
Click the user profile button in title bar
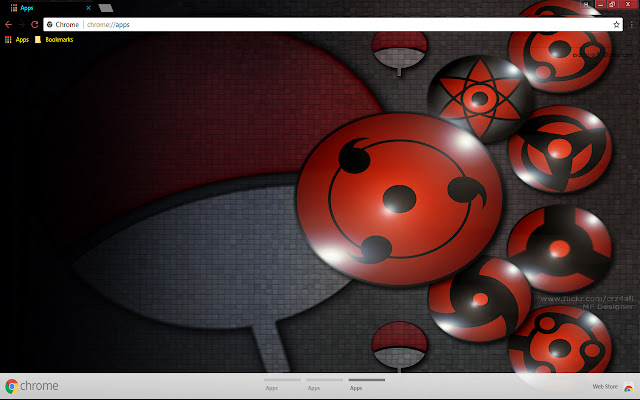point(586,4)
